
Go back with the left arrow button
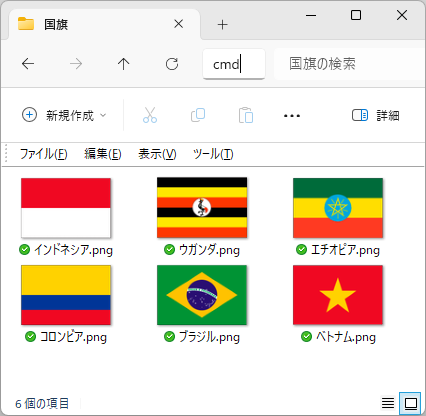click(x=28, y=64)
